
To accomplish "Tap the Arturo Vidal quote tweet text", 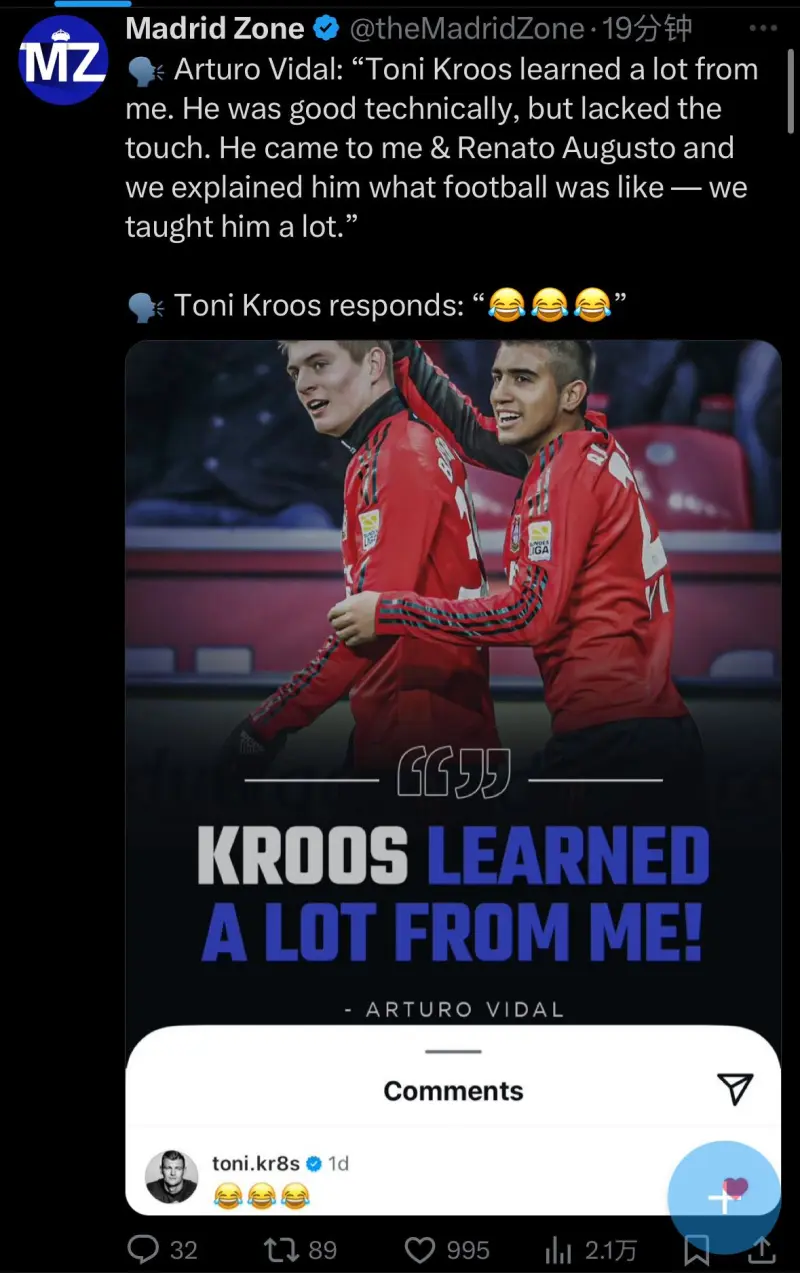I will click(440, 148).
